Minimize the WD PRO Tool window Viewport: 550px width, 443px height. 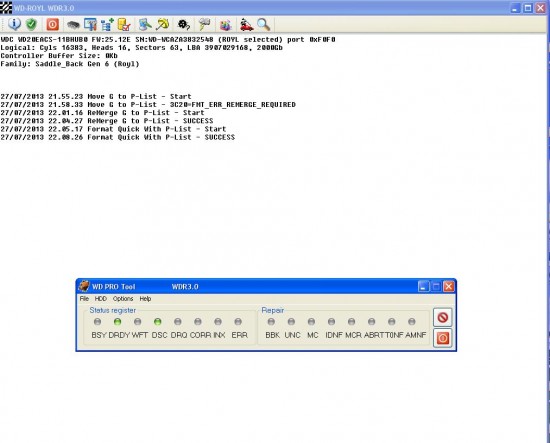tap(423, 287)
